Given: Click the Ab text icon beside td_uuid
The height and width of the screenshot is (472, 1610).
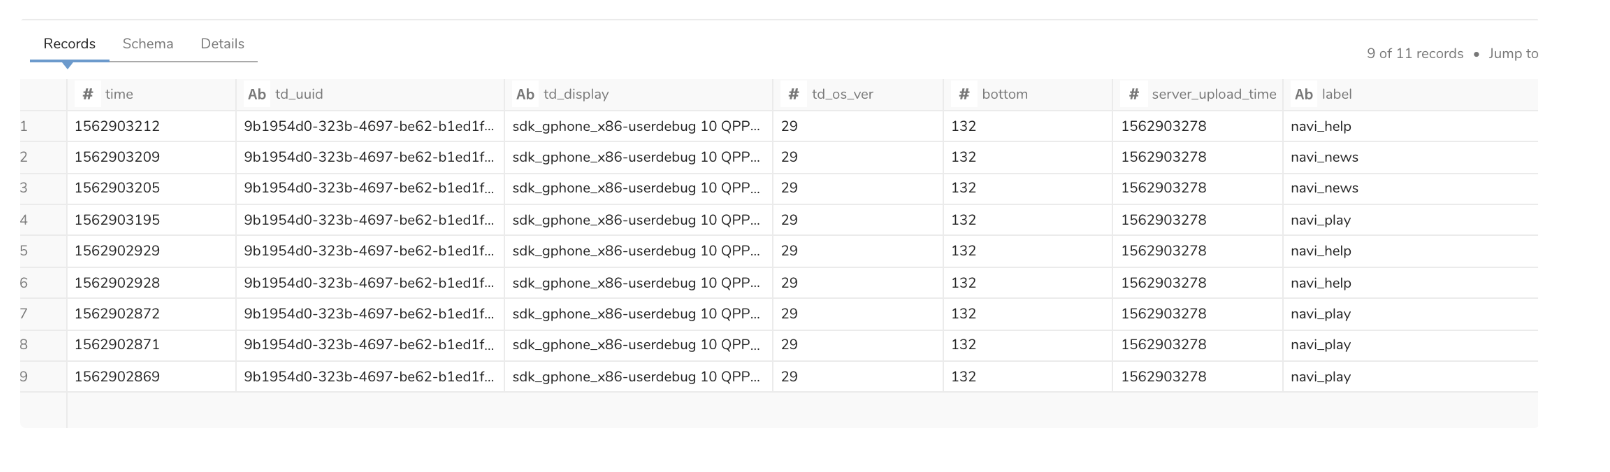Looking at the screenshot, I should [257, 94].
